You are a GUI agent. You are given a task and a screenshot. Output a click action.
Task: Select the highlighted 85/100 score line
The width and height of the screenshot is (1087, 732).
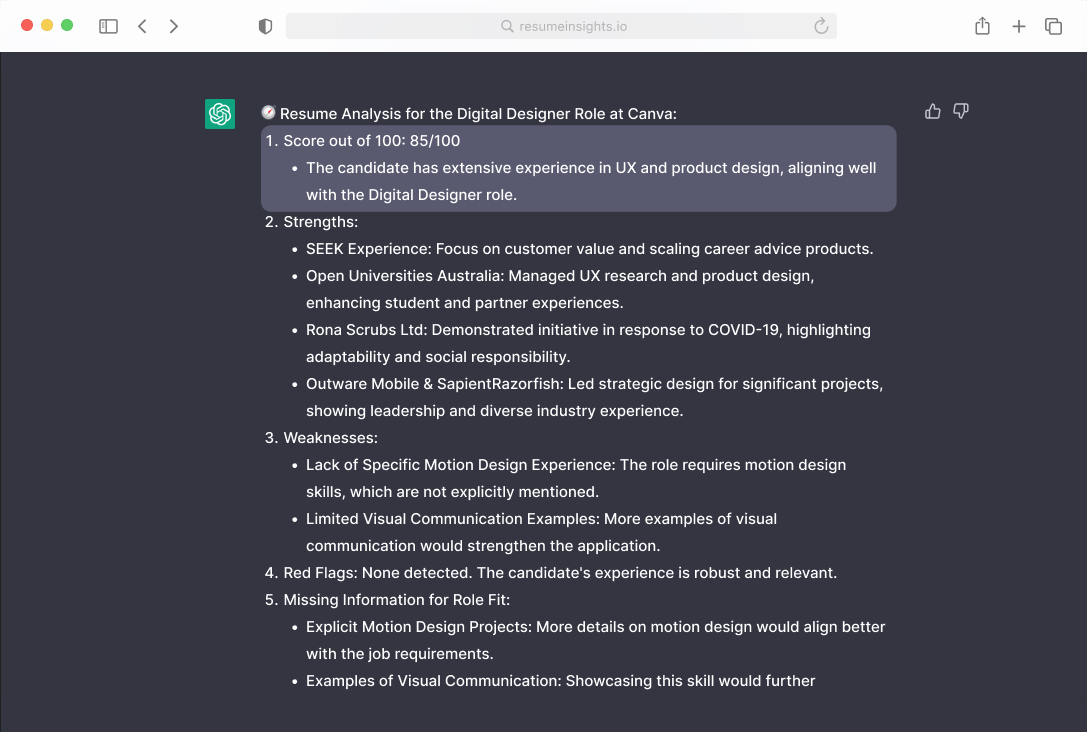tap(372, 141)
